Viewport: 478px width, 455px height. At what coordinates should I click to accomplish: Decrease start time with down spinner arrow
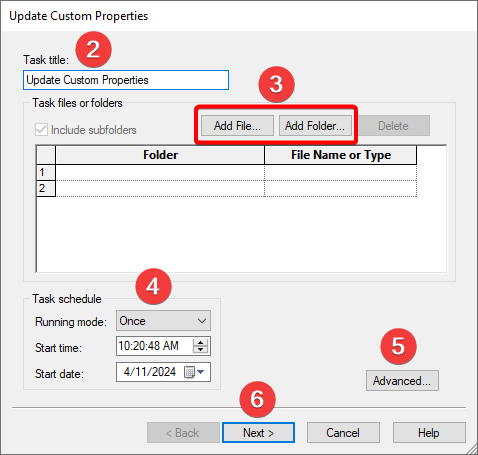pyautogui.click(x=200, y=349)
